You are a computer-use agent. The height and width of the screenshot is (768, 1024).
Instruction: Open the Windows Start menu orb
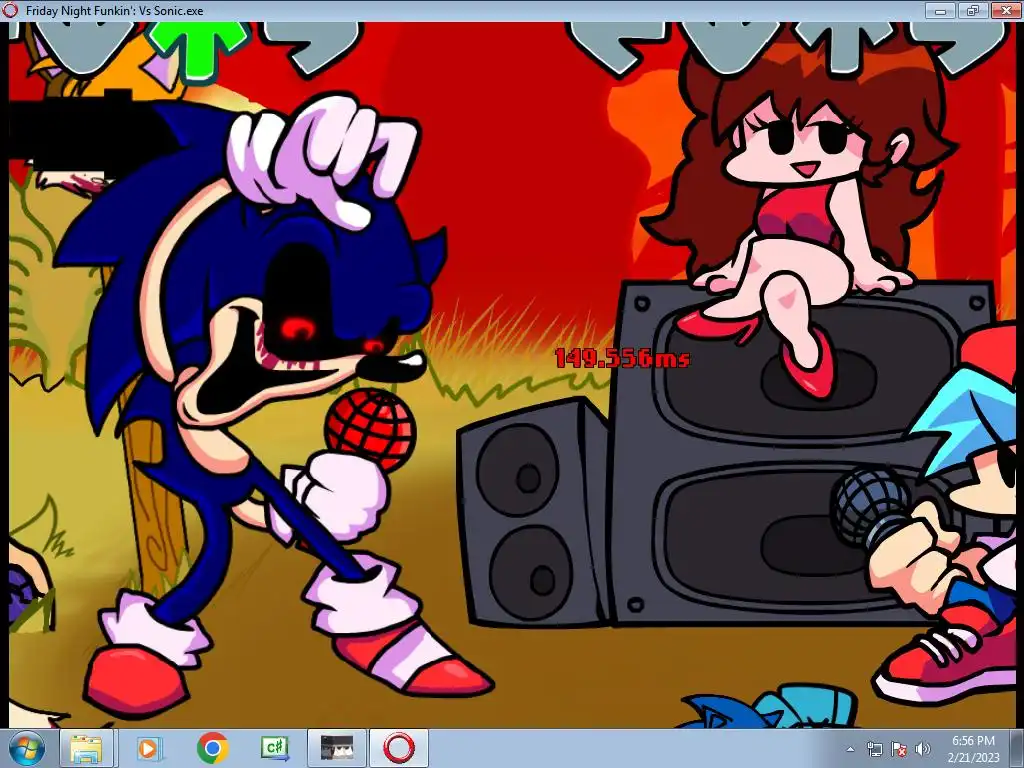[27, 748]
